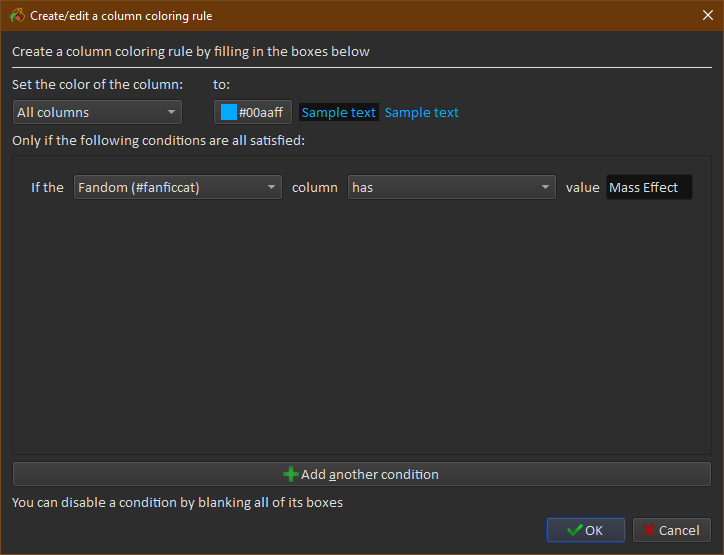This screenshot has width=724, height=555.
Task: Open the 'has' condition type dropdown
Action: coord(451,187)
